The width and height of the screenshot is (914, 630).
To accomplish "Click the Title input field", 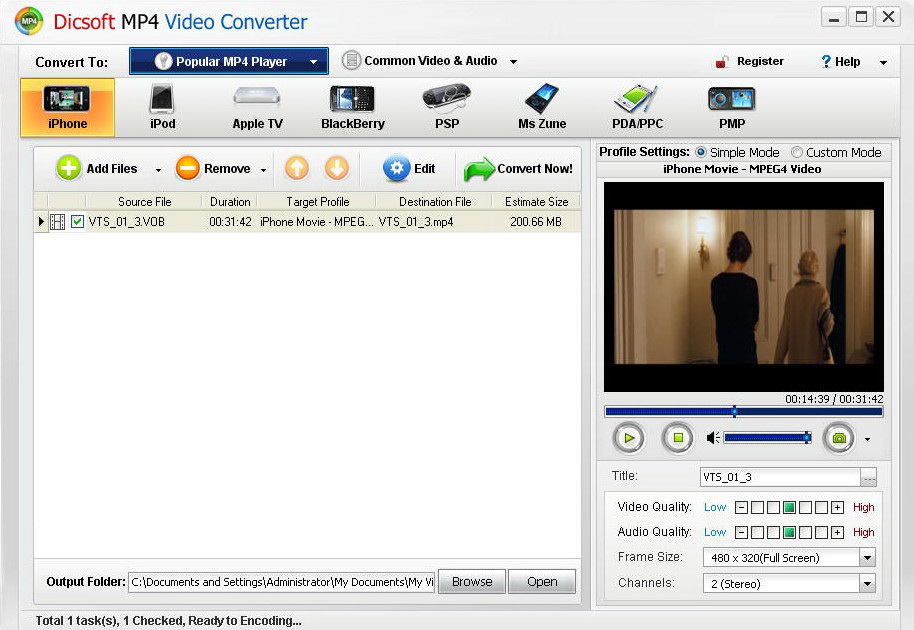I will tap(780, 477).
